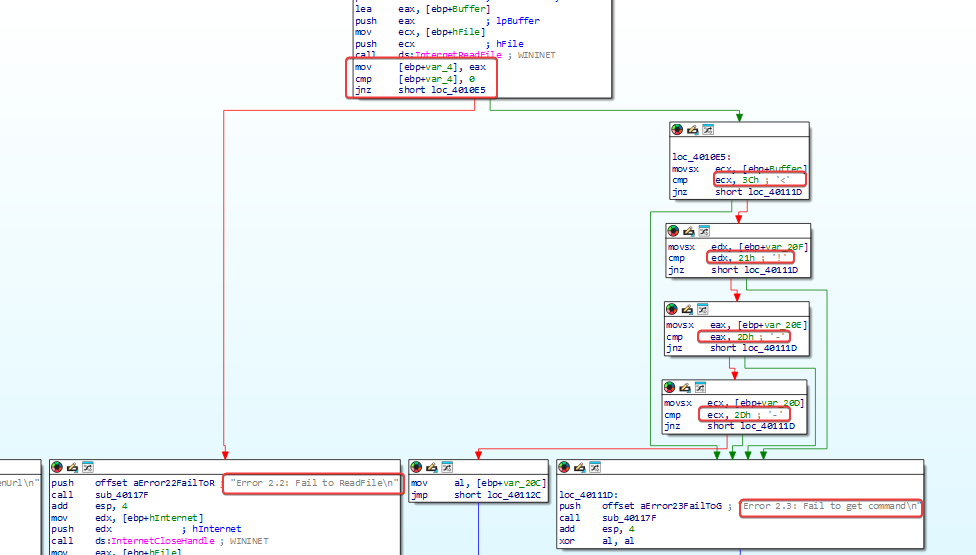Screen dimensions: 976x555
Task: Click the 'cmp [ebp+var_4], 0' line
Action: coord(415,79)
